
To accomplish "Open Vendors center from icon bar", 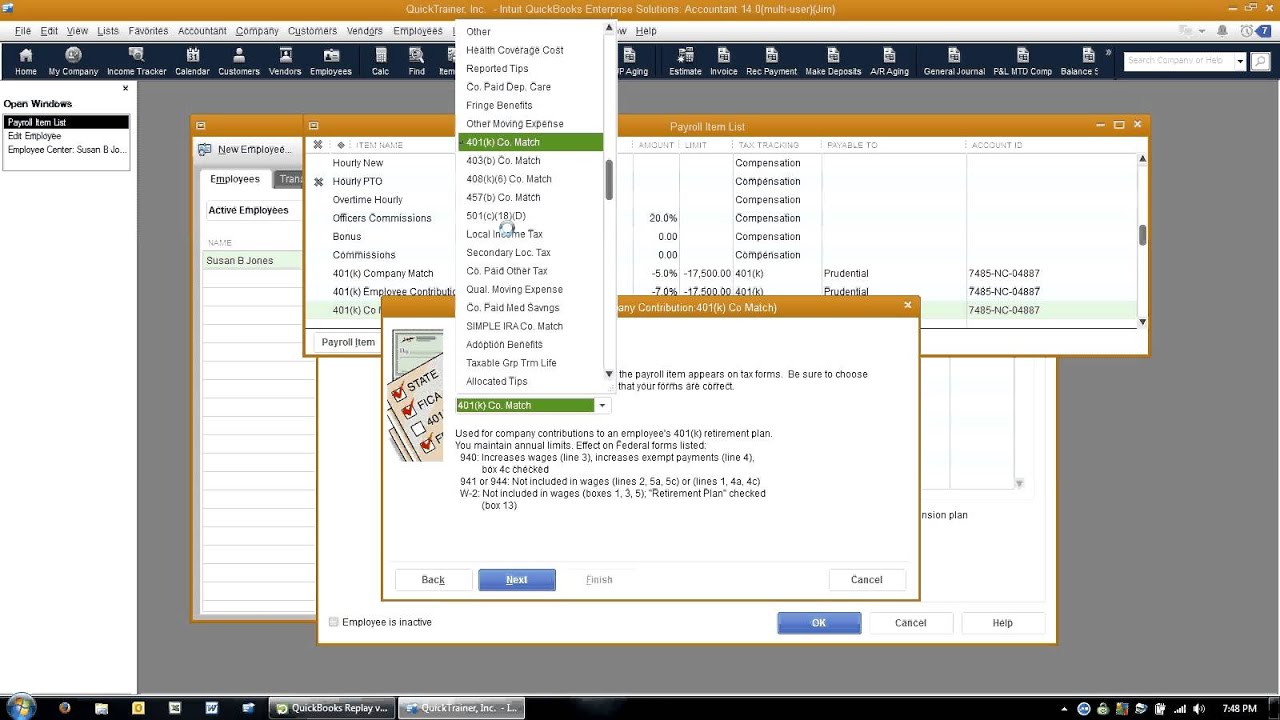I will pos(285,61).
